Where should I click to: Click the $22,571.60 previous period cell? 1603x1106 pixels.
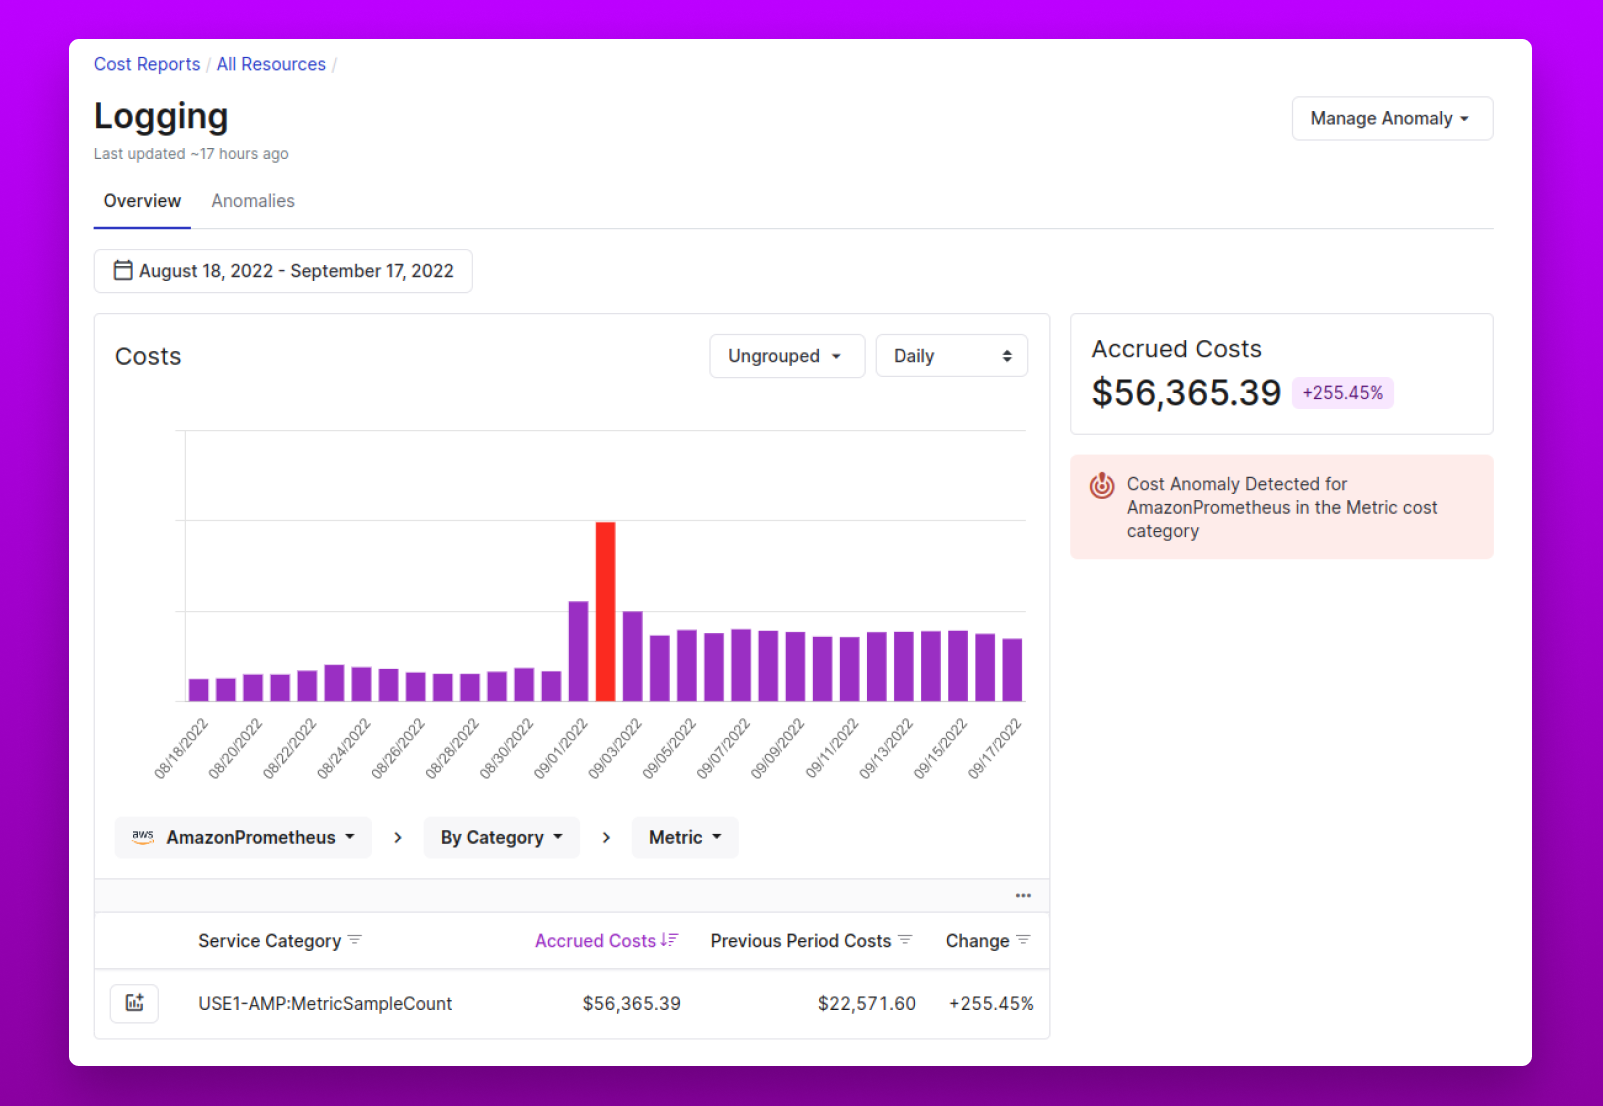866,1003
